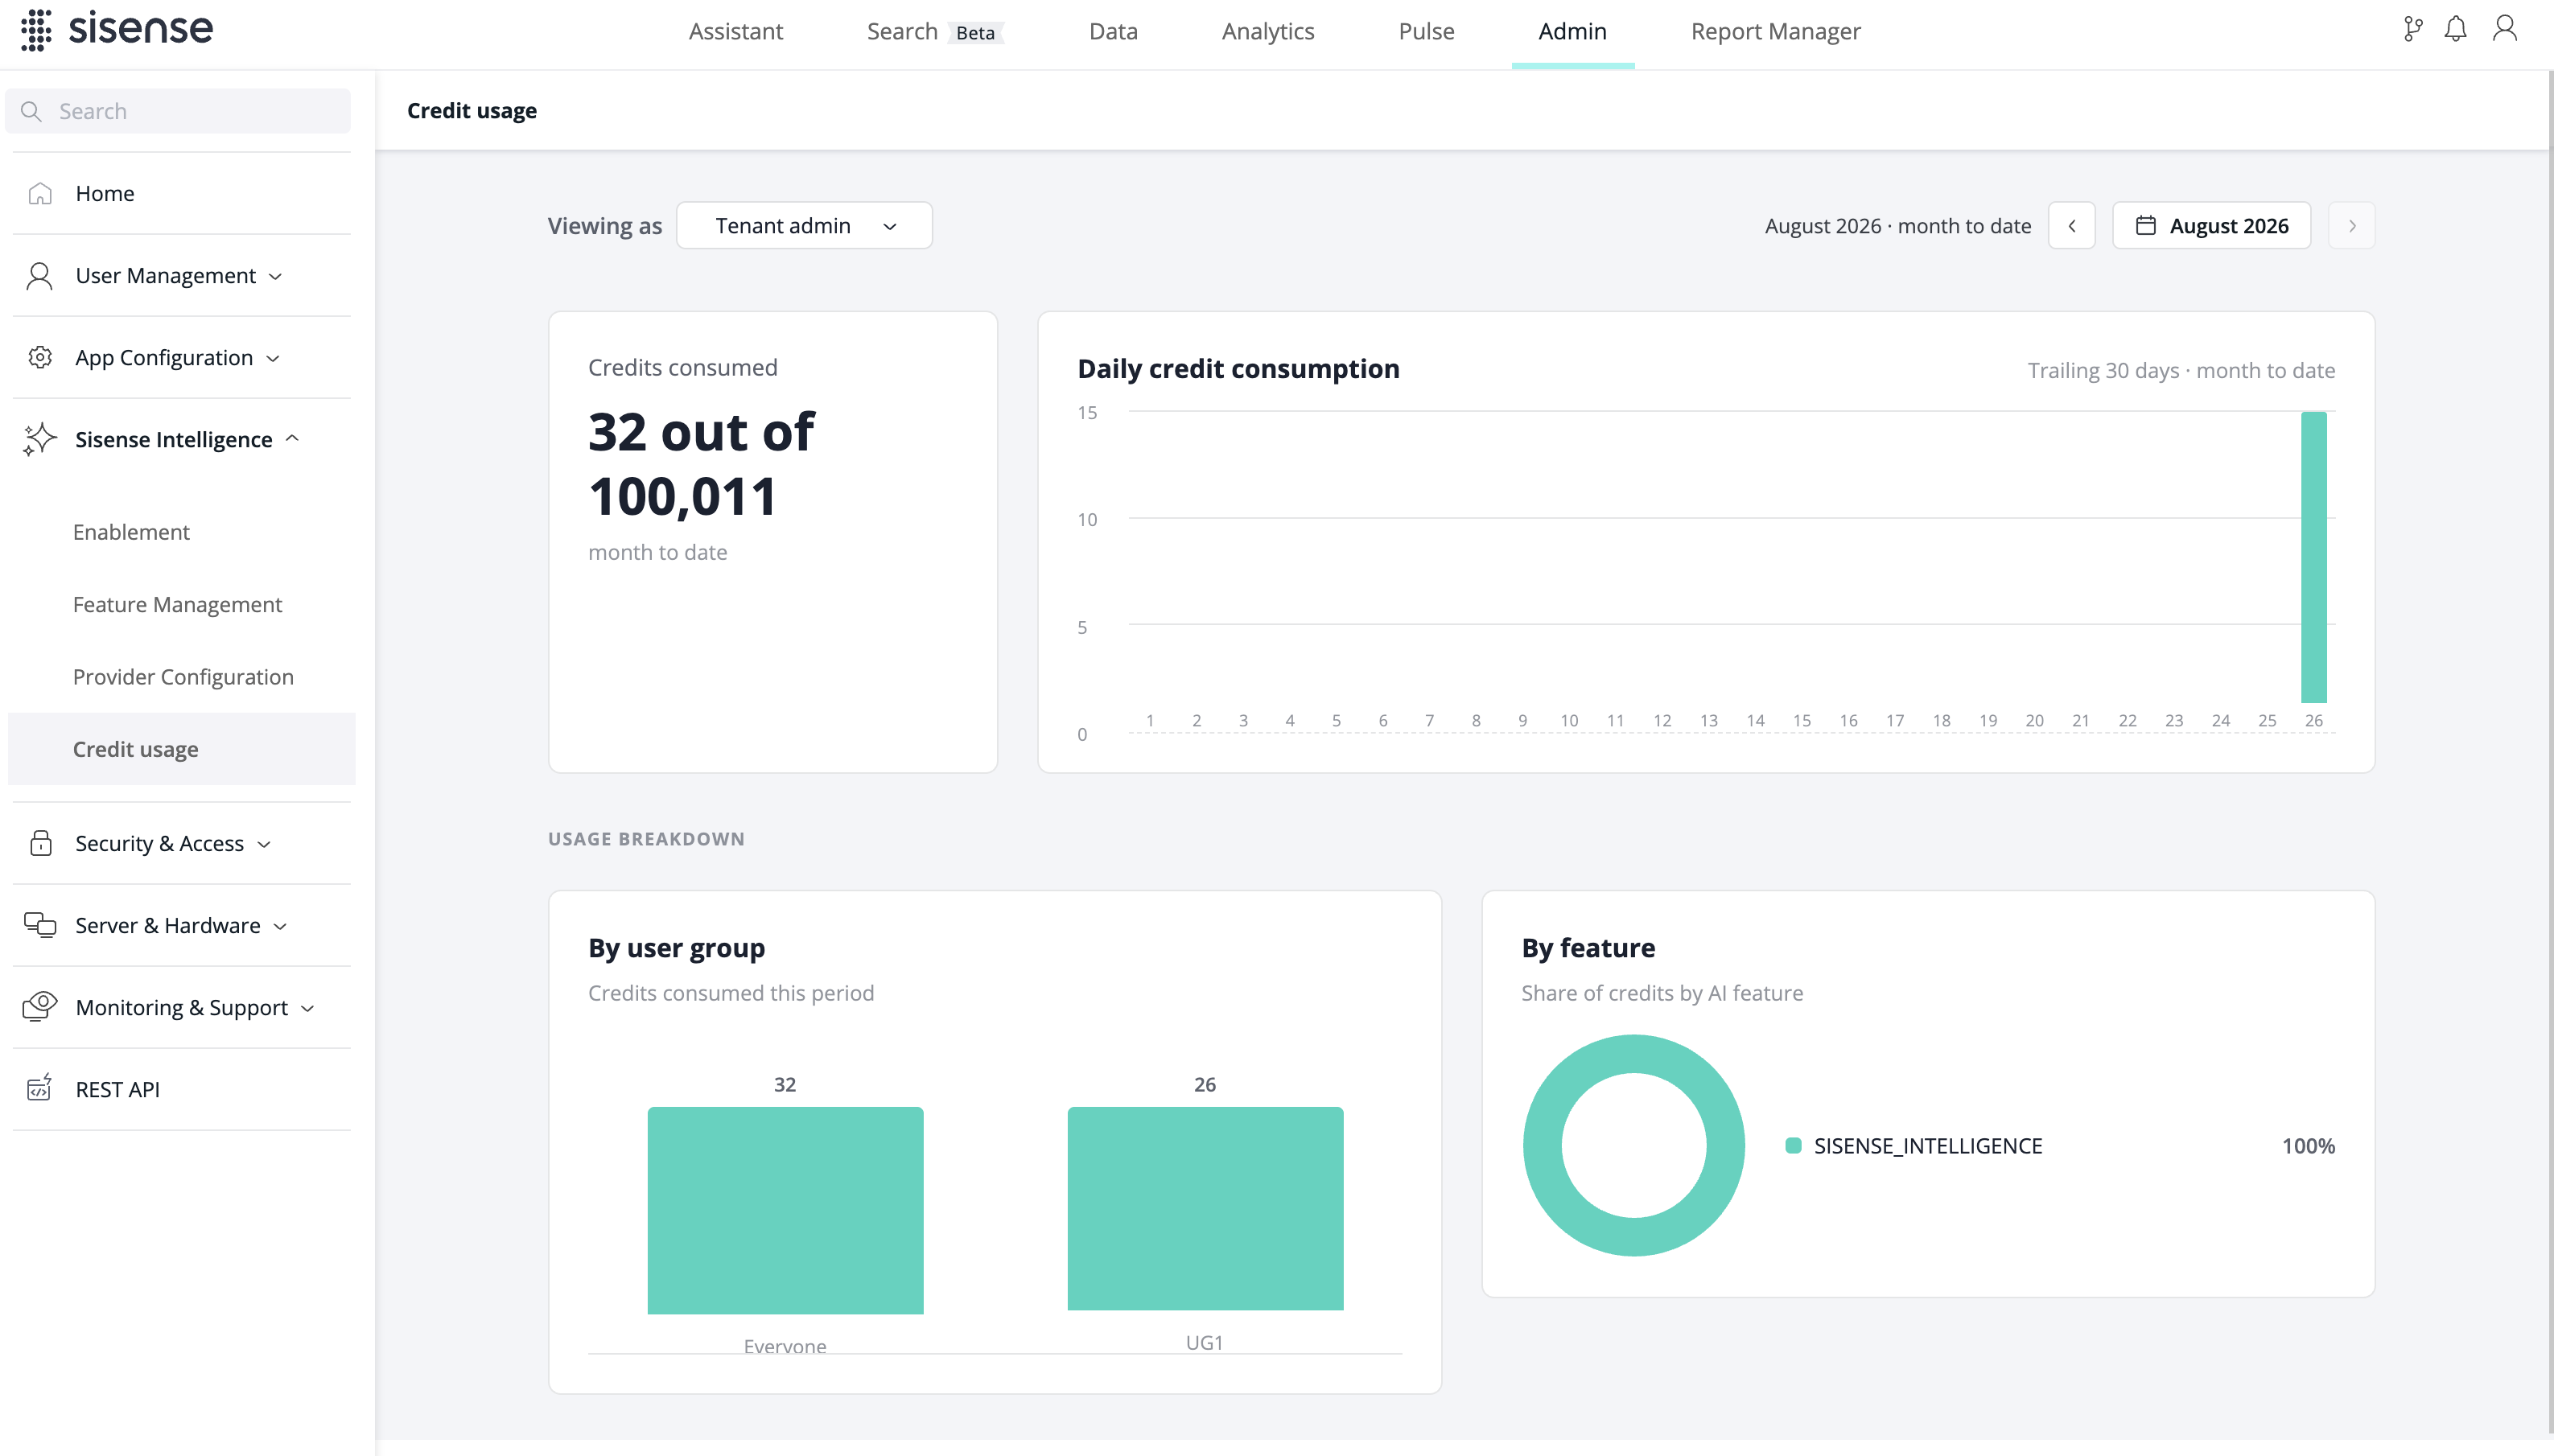Click the search magnifier icon in sidebar

click(x=31, y=111)
